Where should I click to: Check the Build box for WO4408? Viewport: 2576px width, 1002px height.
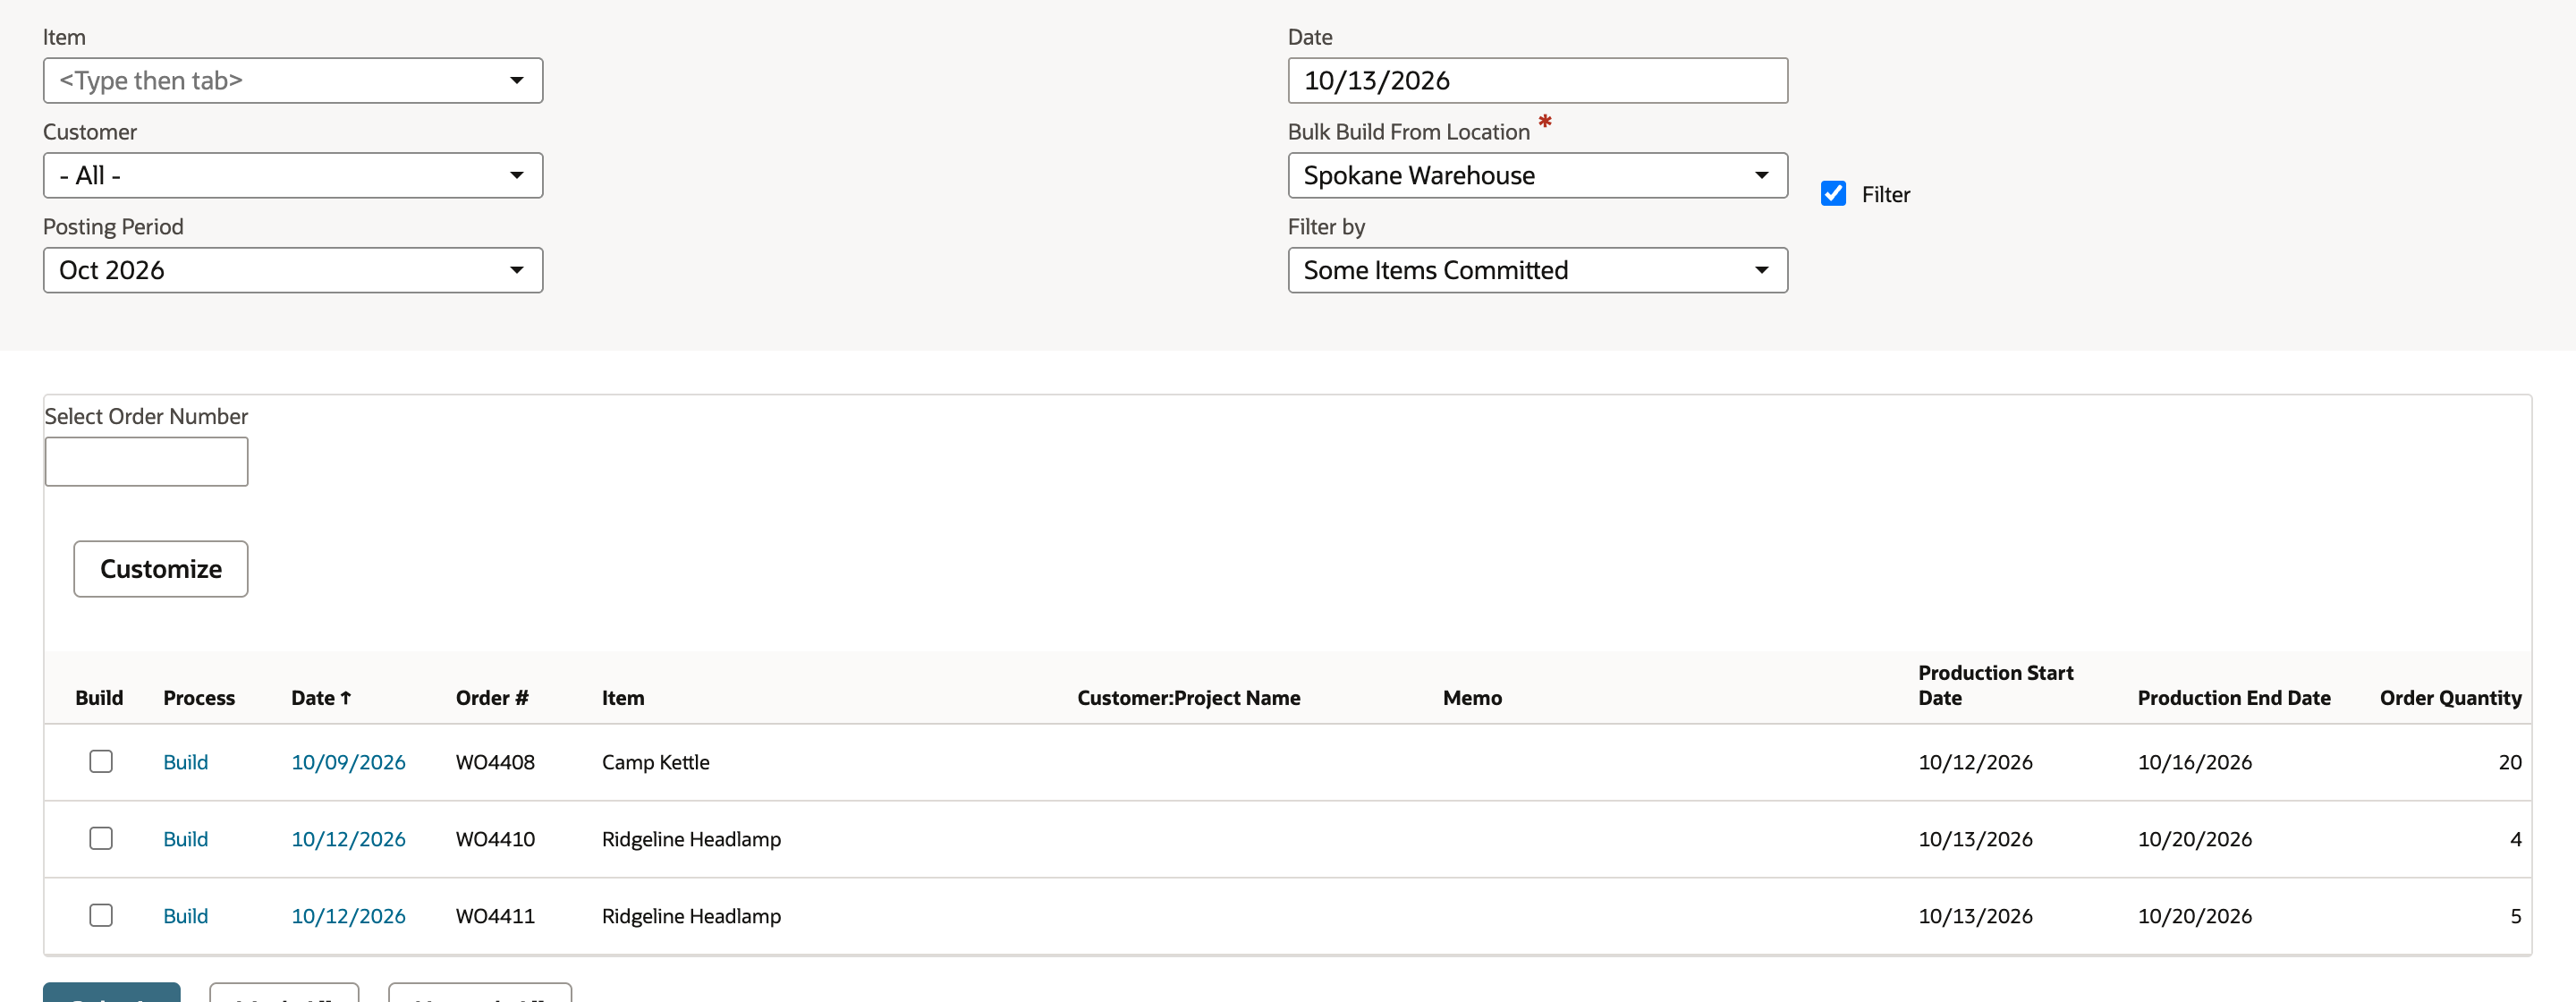click(101, 761)
